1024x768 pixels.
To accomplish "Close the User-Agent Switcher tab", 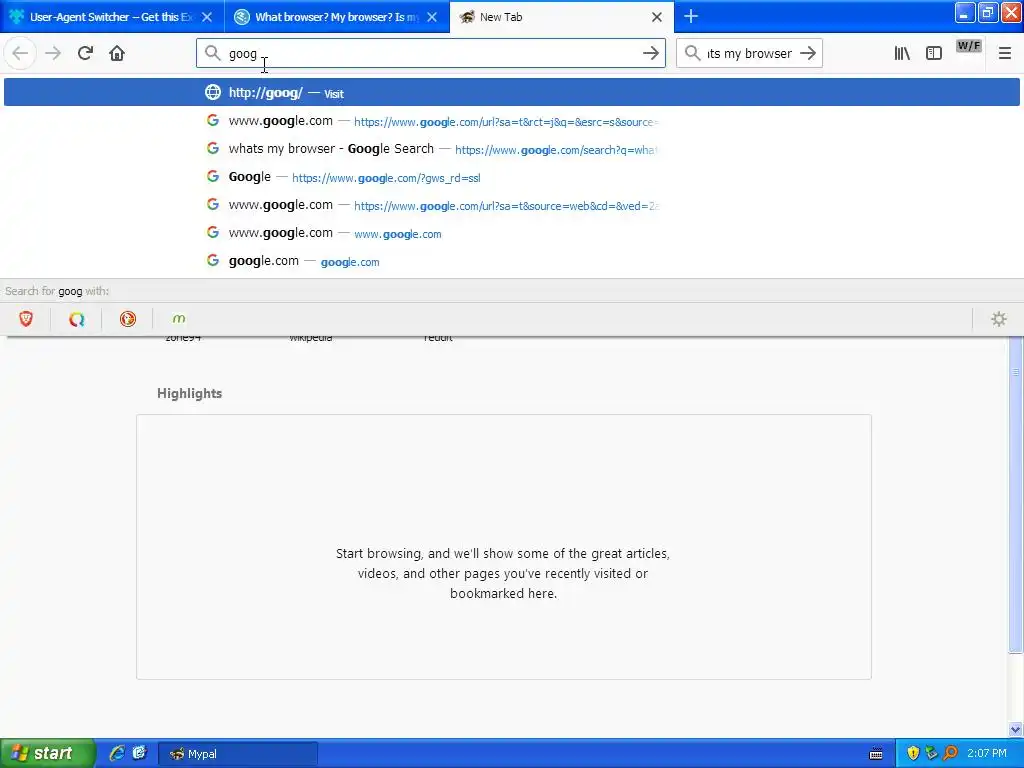I will coord(207,17).
